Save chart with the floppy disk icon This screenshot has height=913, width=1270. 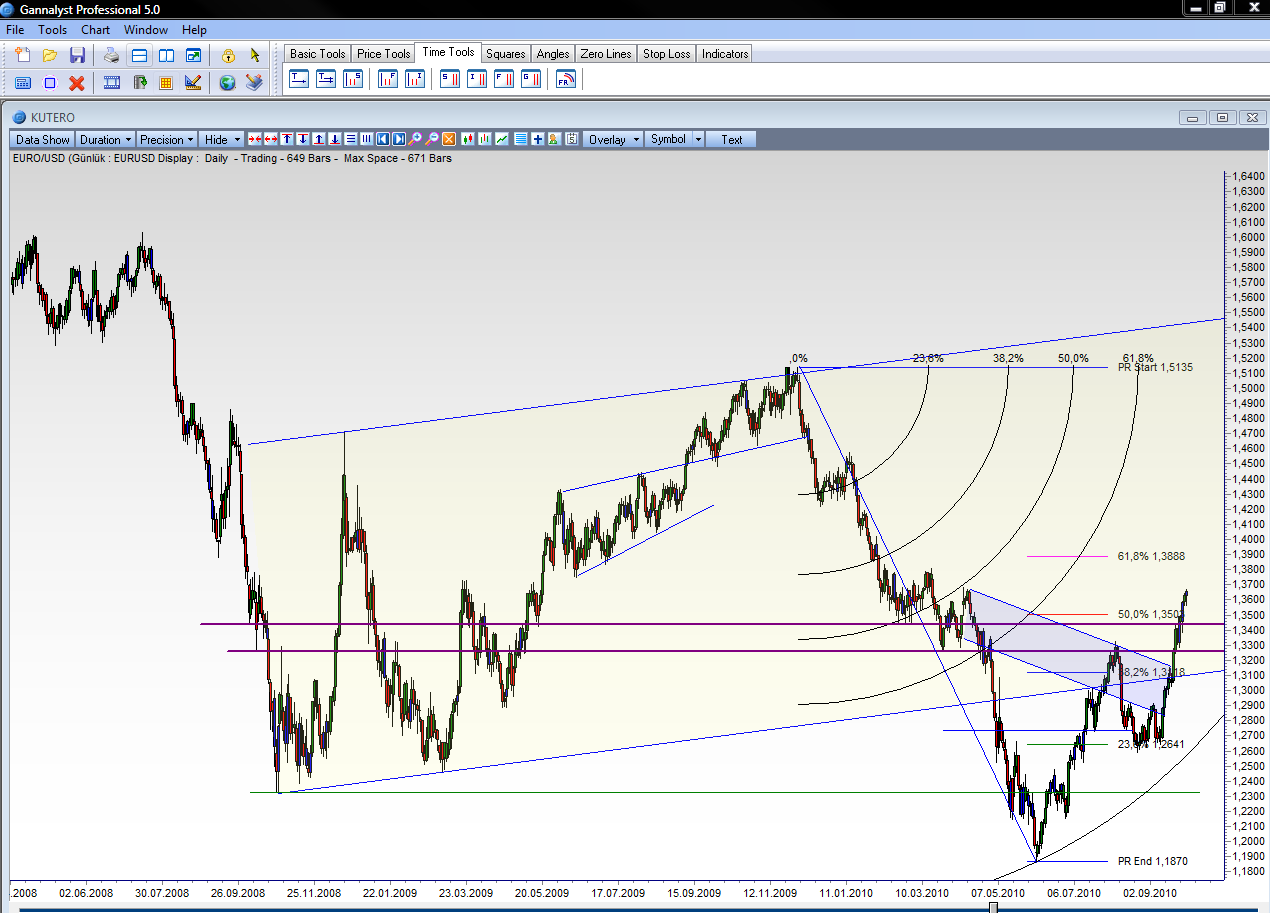(x=77, y=55)
